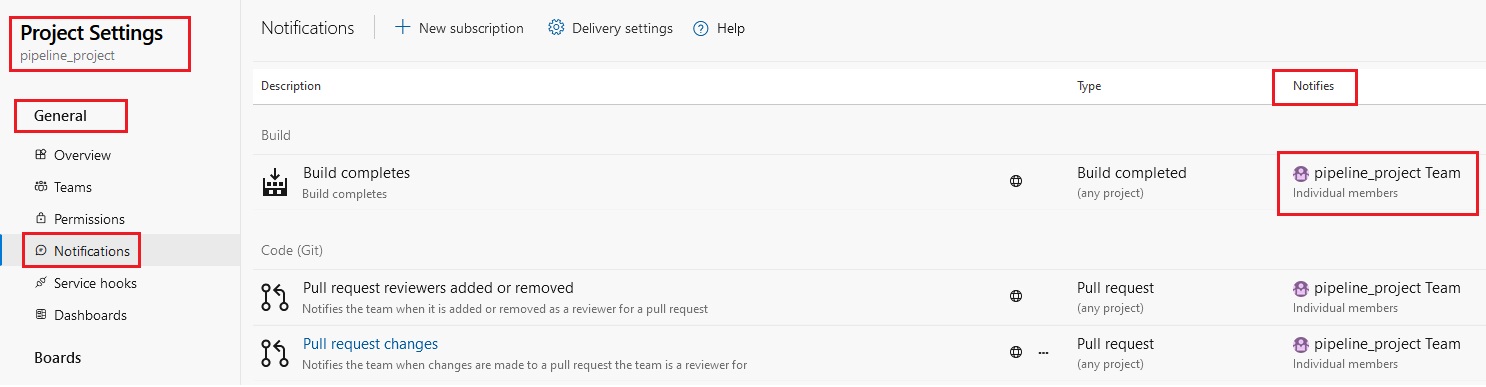Screen dimensions: 1486x387
Task: Click the 'Notifies the team when changes are made' description
Action: pyautogui.click(x=525, y=365)
